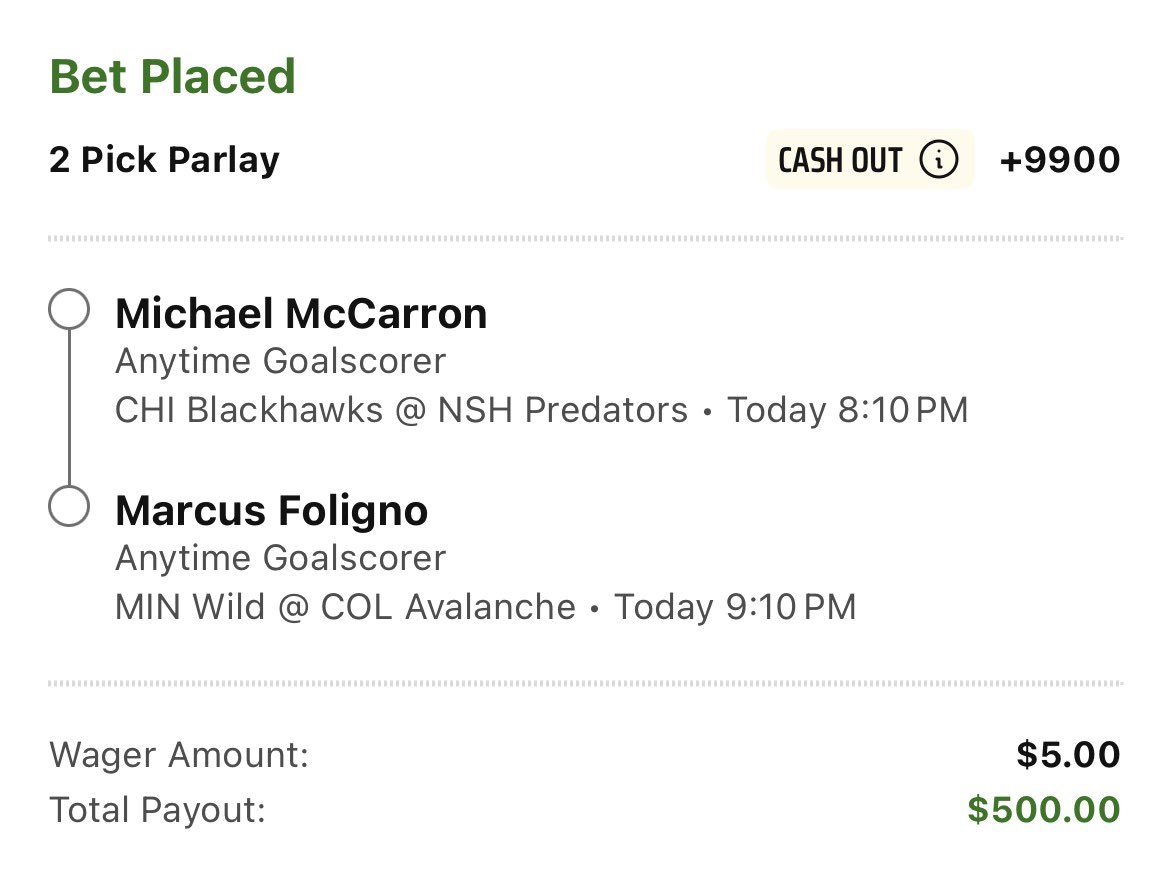
Task: Click the Today 8:10 PM game time
Action: pos(847,410)
